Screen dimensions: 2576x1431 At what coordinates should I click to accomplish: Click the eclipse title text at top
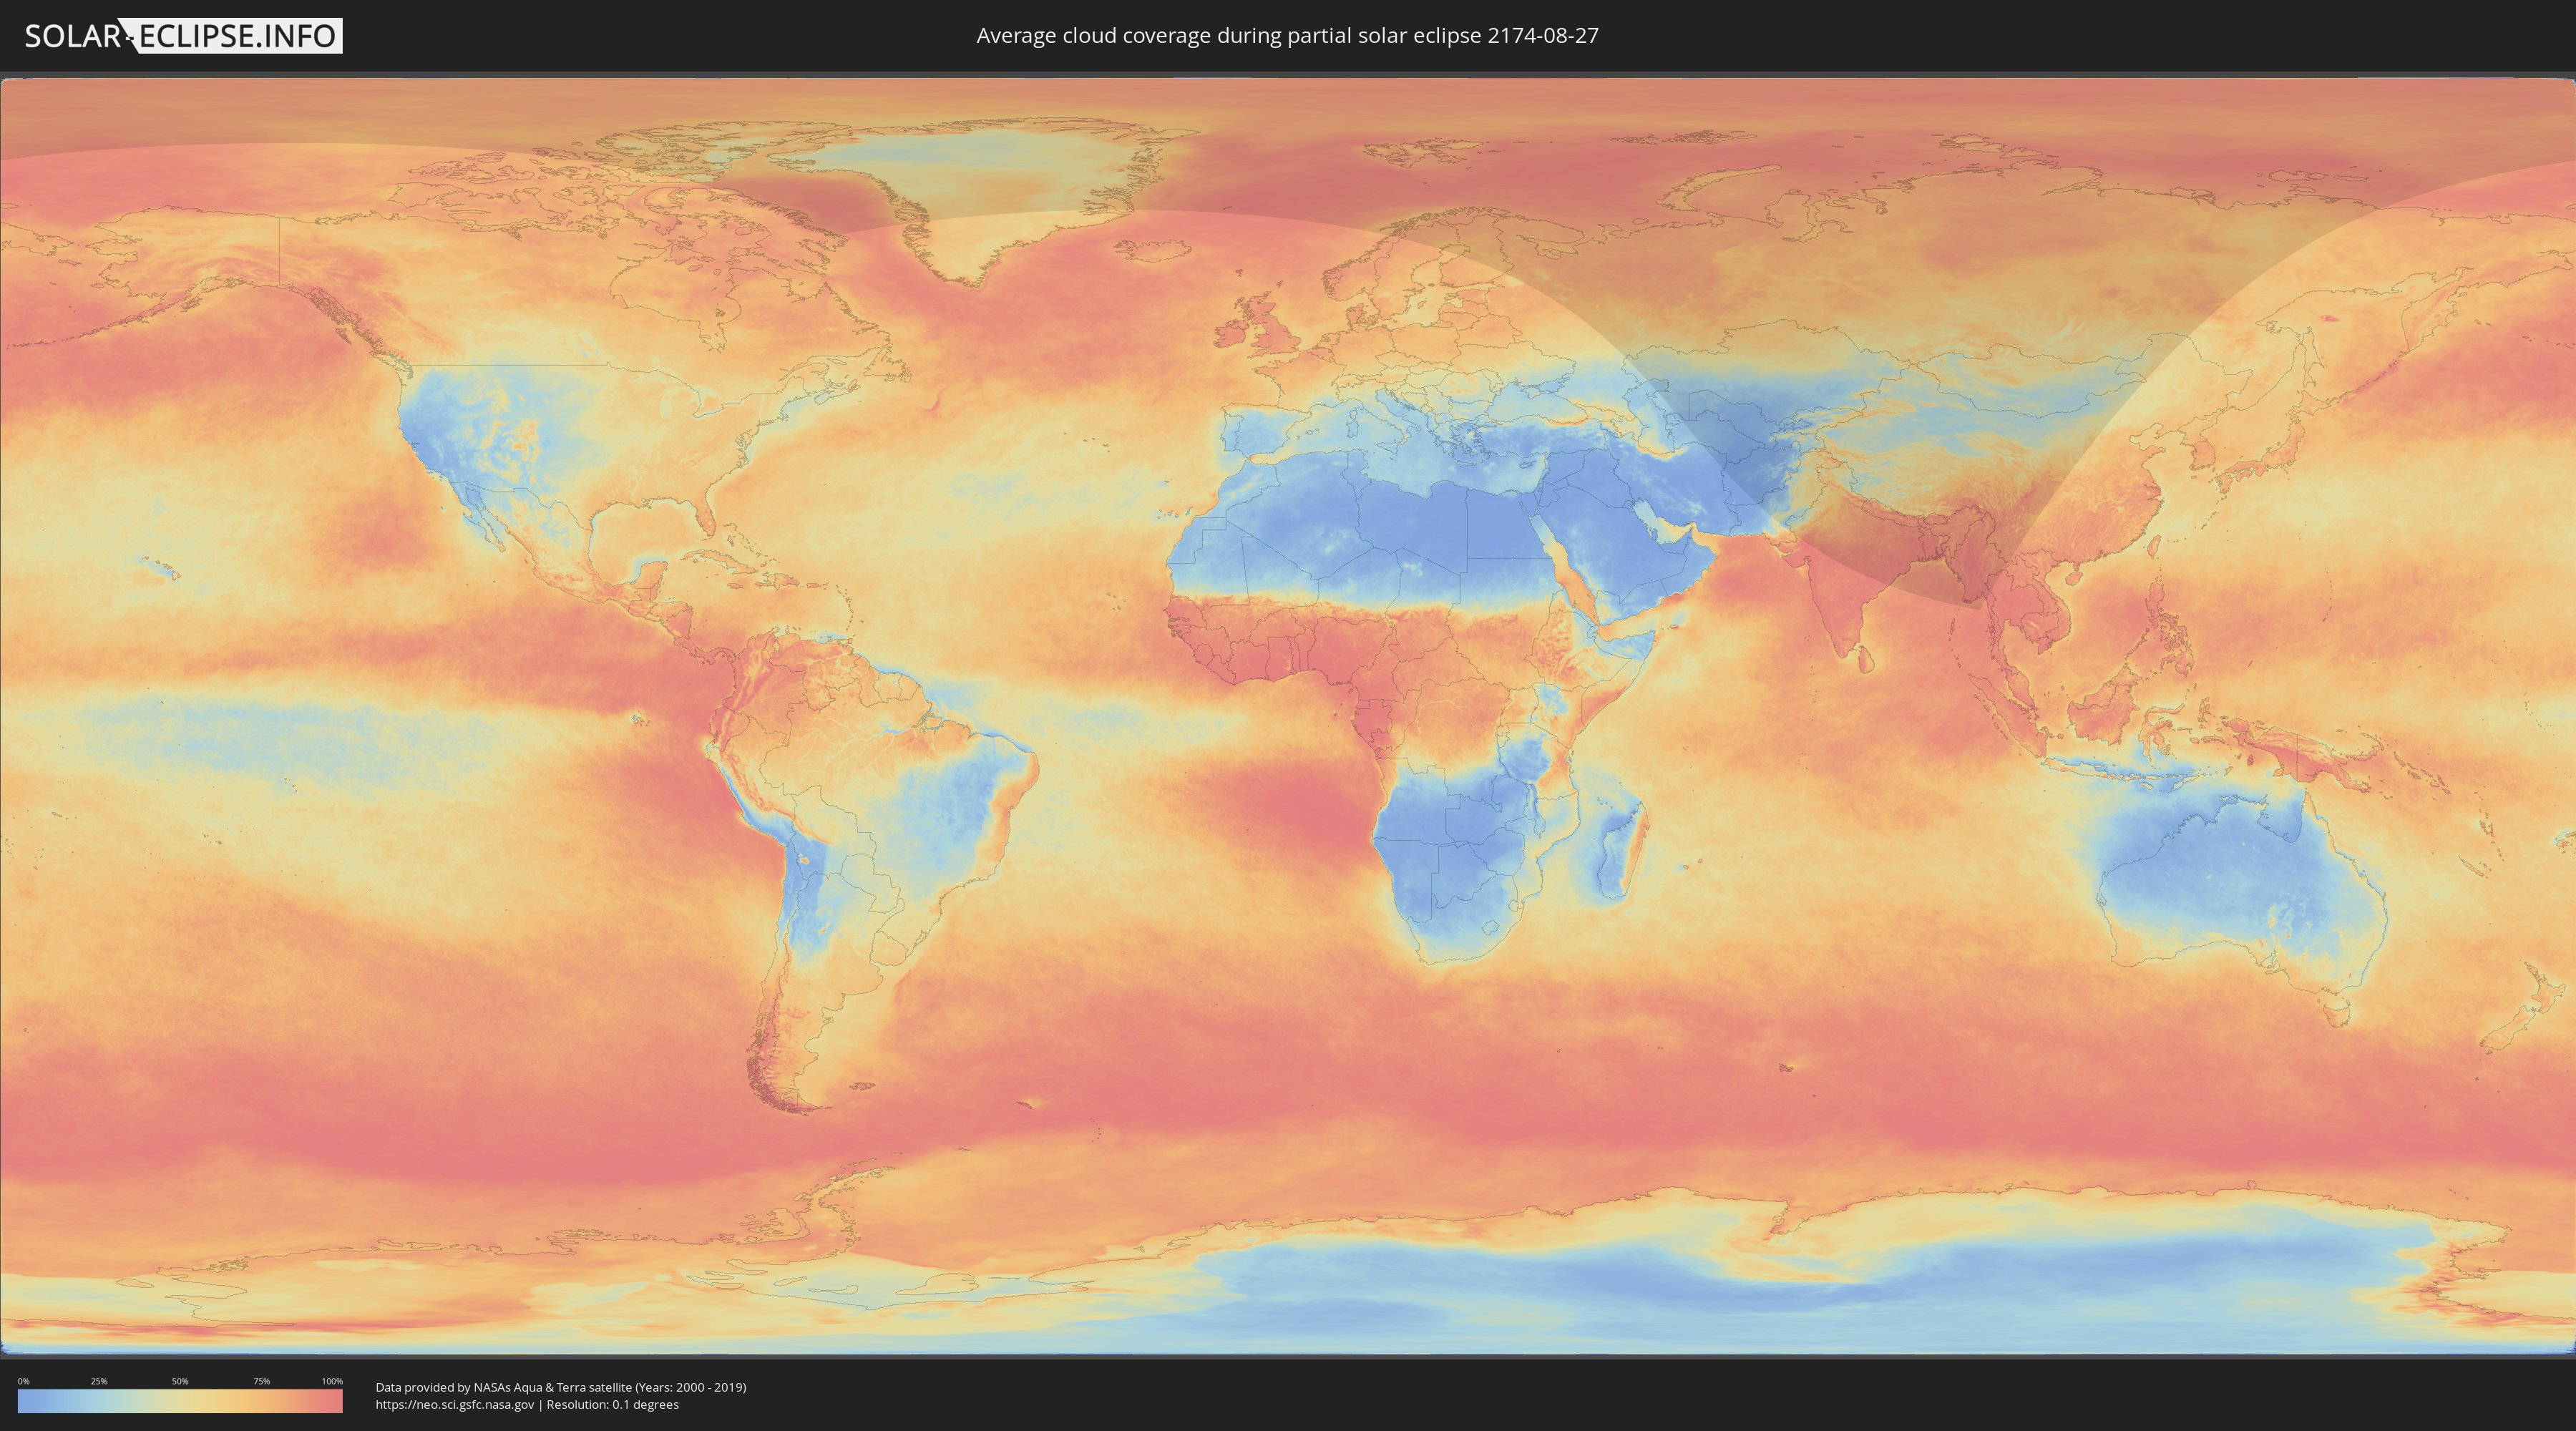1287,36
